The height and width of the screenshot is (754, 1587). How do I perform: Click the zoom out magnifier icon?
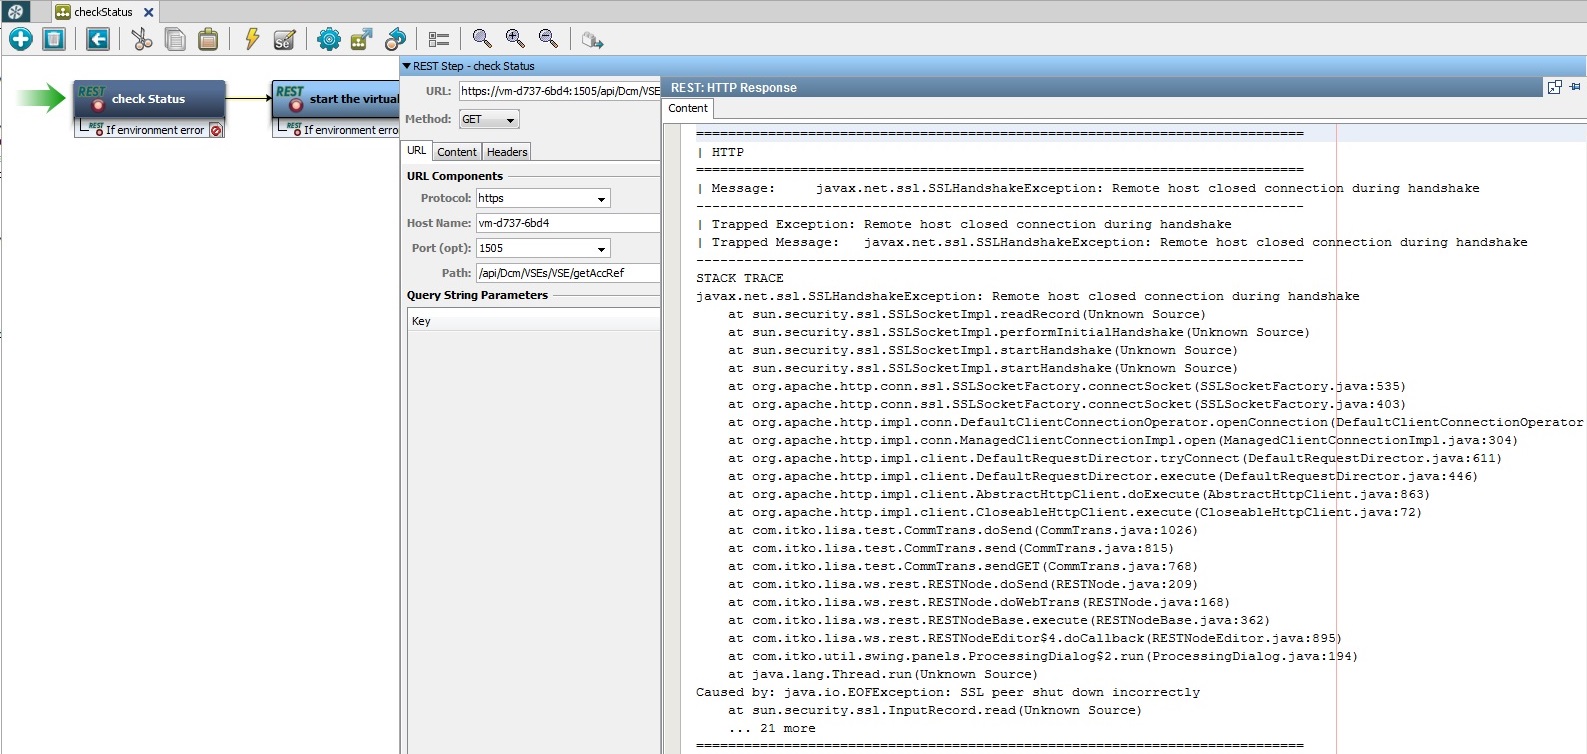pos(548,39)
